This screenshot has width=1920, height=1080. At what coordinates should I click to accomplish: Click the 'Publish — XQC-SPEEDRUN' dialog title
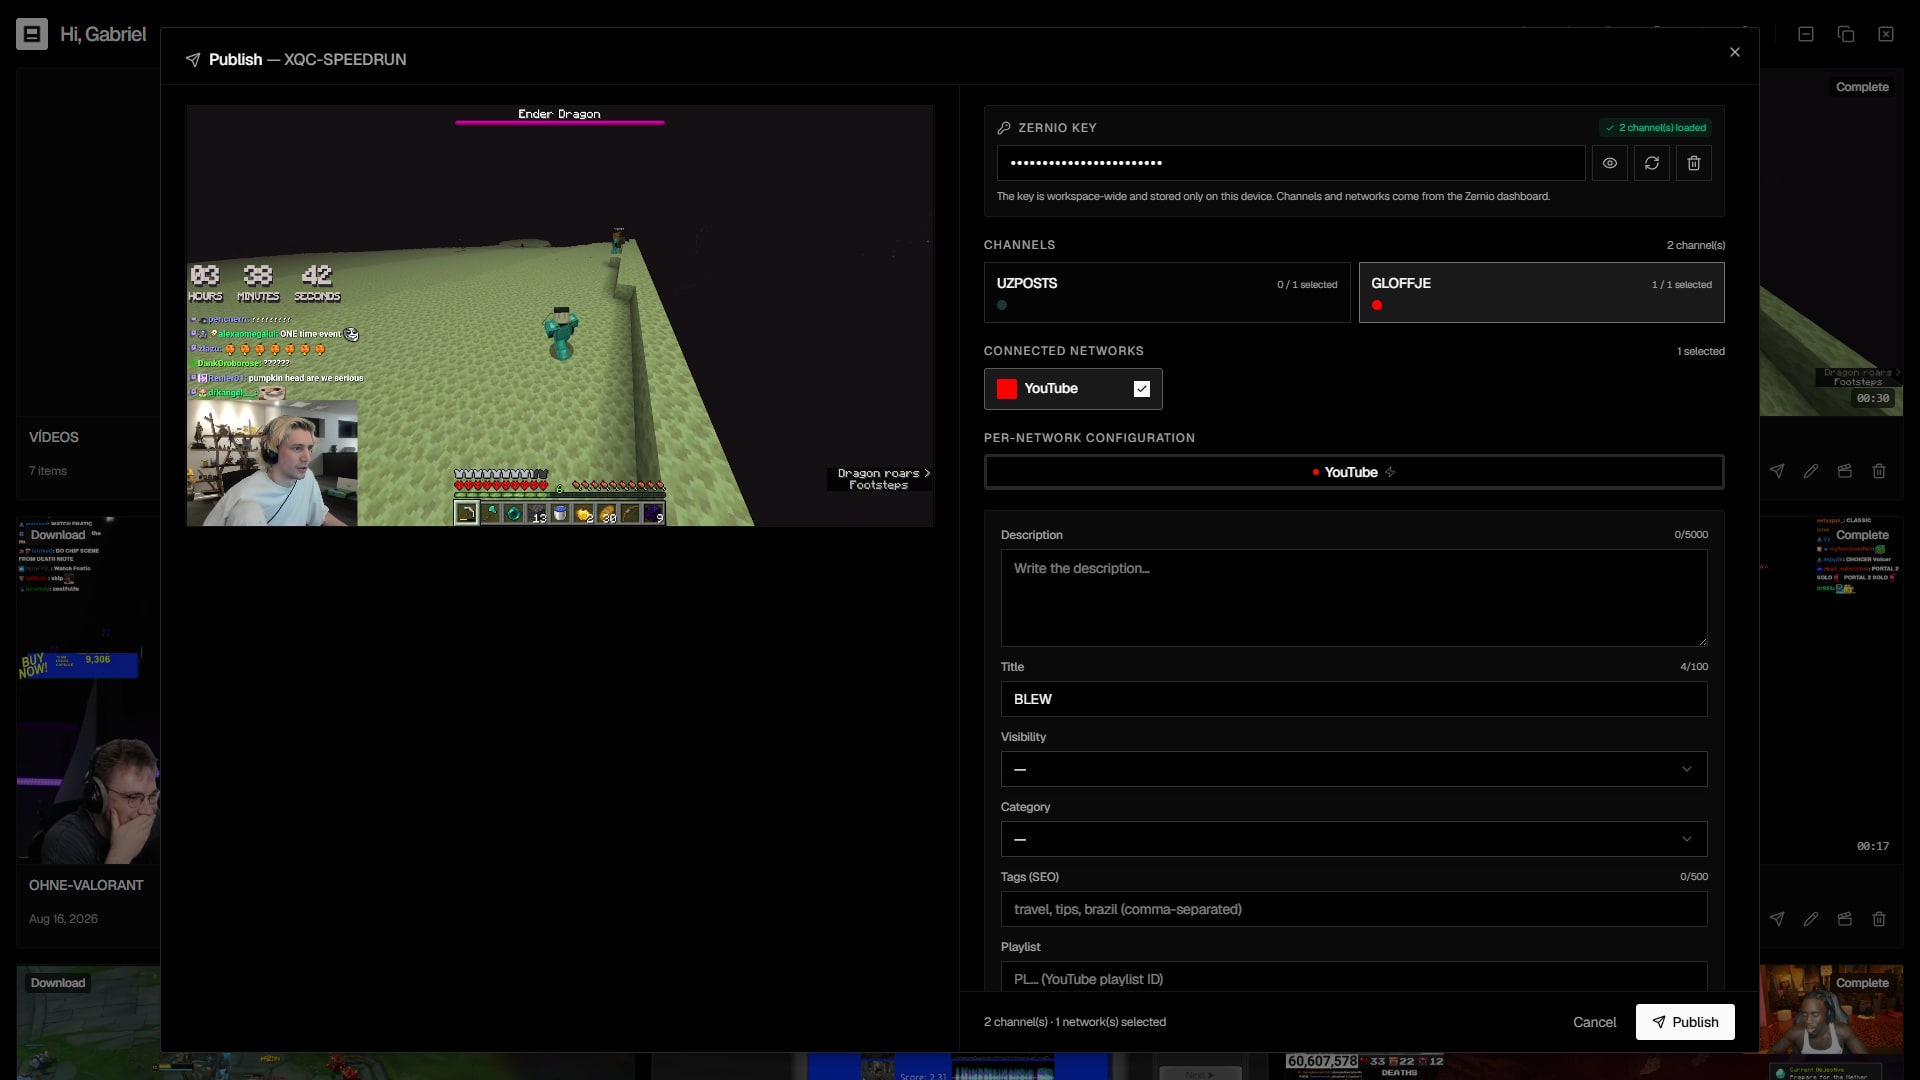coord(307,60)
